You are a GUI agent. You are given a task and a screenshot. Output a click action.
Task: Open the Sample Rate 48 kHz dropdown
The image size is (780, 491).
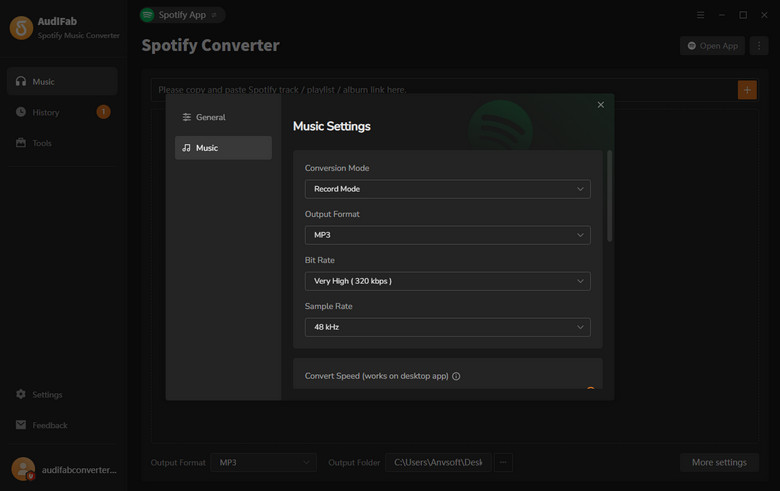(447, 327)
